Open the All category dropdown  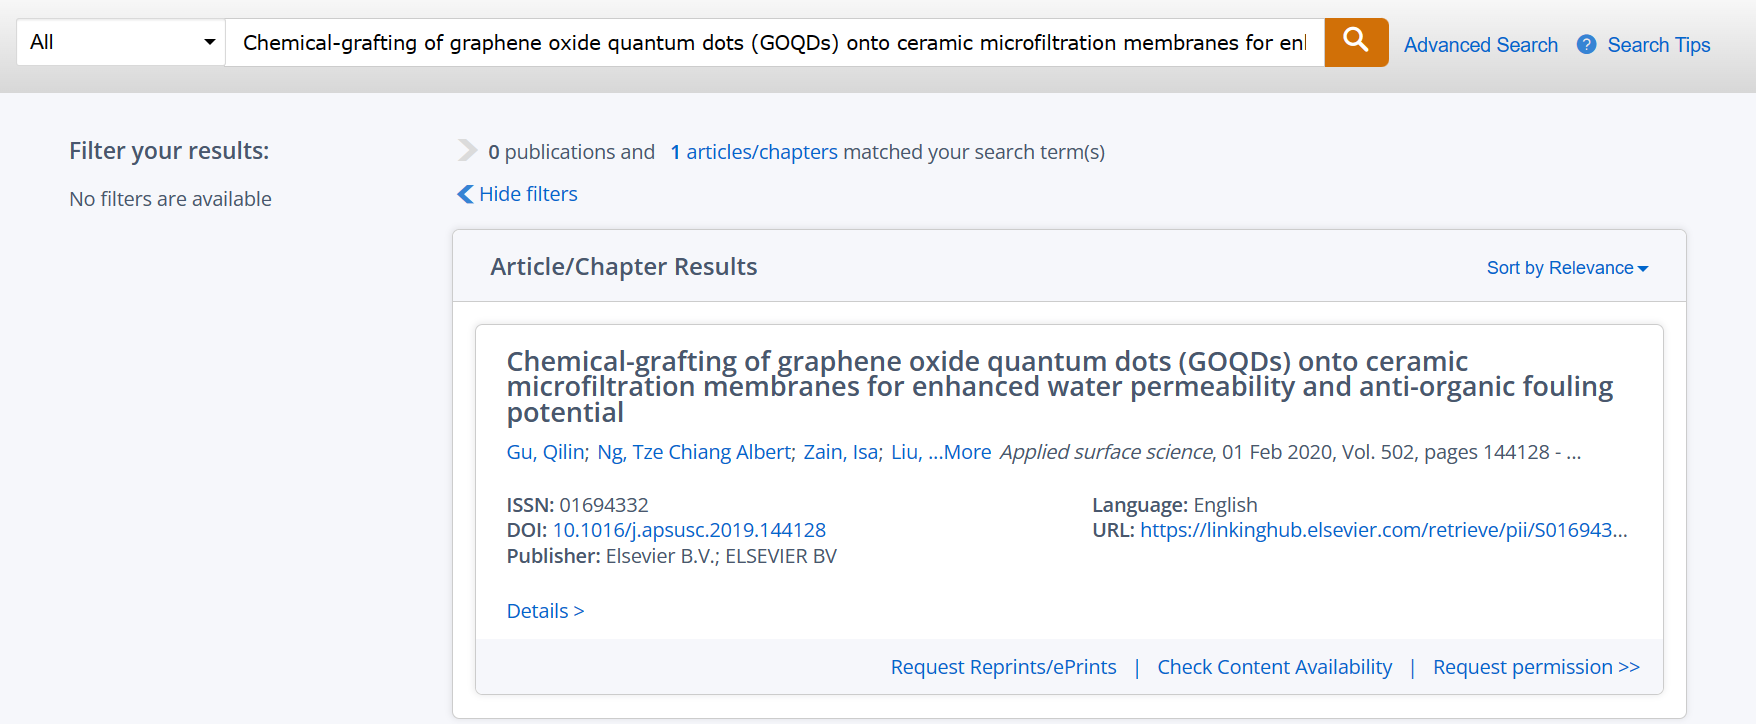click(121, 42)
